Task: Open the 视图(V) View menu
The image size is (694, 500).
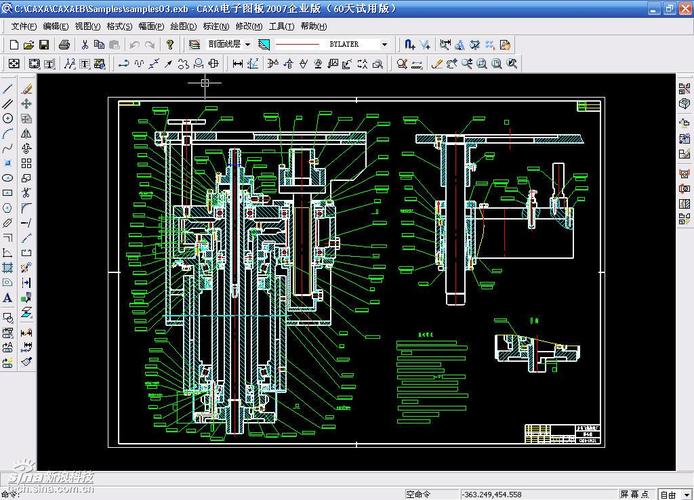Action: [x=87, y=27]
